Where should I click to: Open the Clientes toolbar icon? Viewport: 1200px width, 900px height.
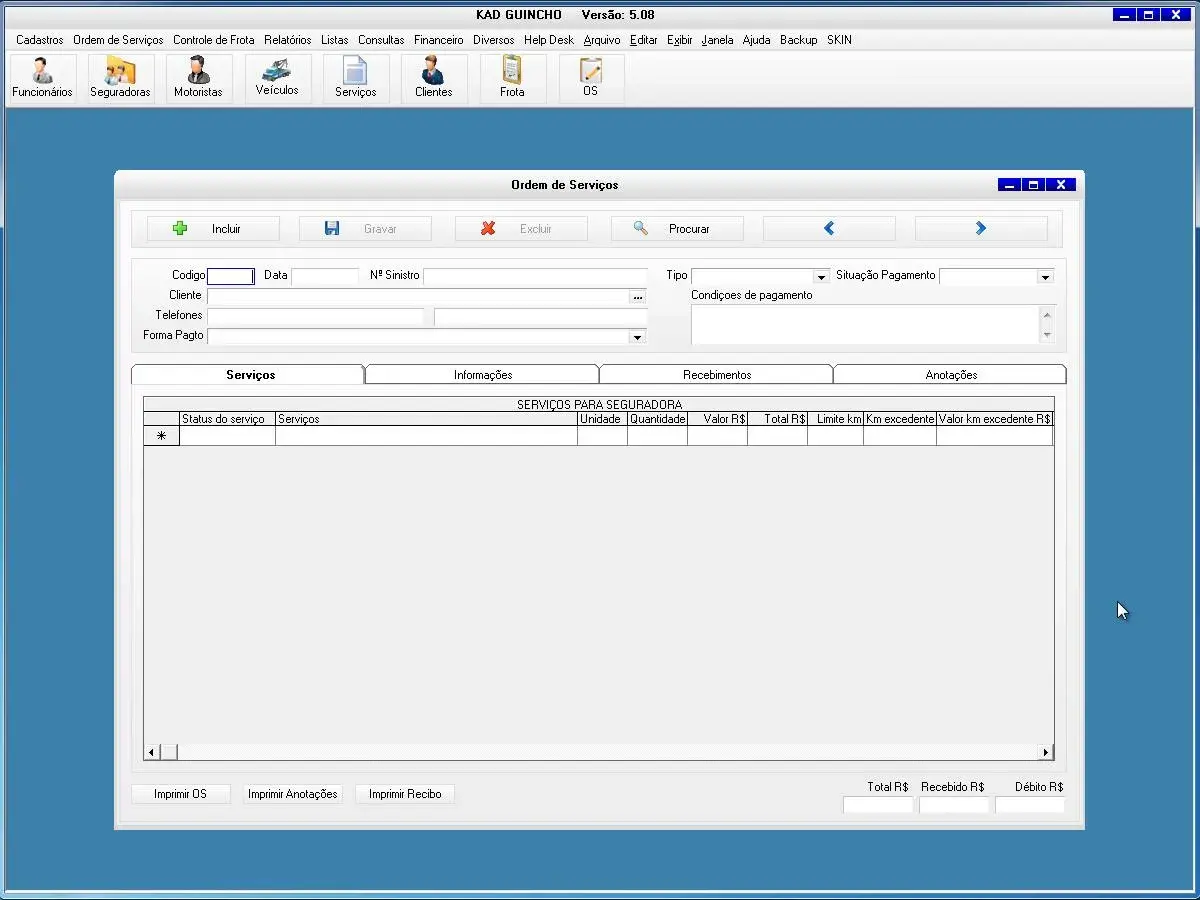pos(433,78)
